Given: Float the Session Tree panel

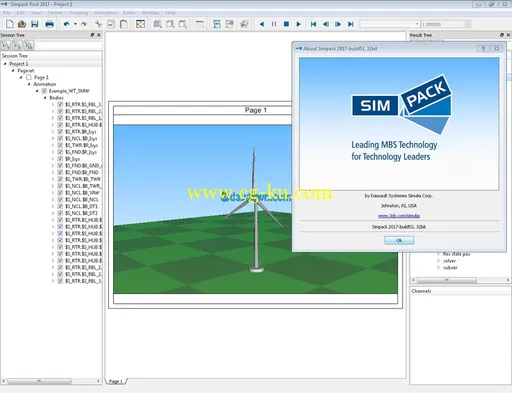Looking at the screenshot, I should pyautogui.click(x=92, y=35).
